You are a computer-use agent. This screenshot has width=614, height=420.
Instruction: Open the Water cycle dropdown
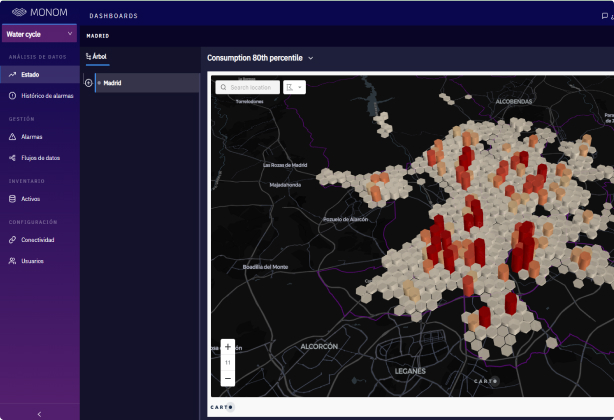[x=40, y=34]
